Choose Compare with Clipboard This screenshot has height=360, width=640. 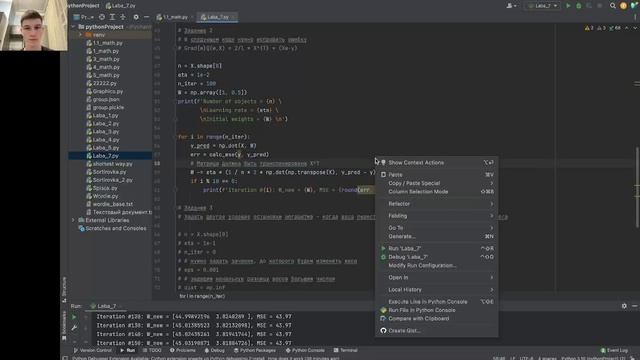pyautogui.click(x=436, y=318)
